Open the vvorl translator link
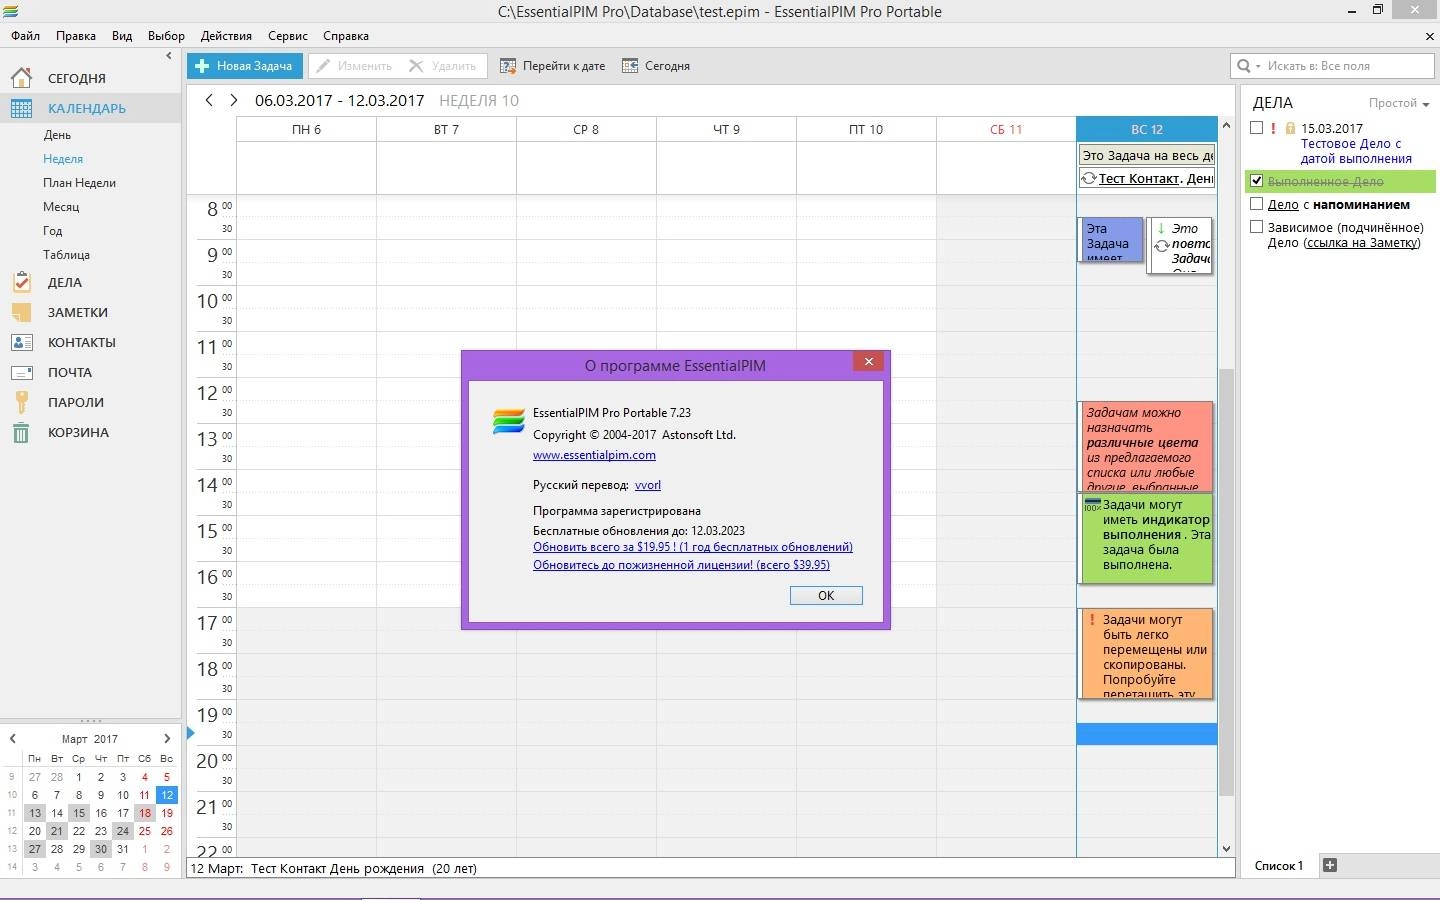This screenshot has width=1440, height=900. [648, 485]
